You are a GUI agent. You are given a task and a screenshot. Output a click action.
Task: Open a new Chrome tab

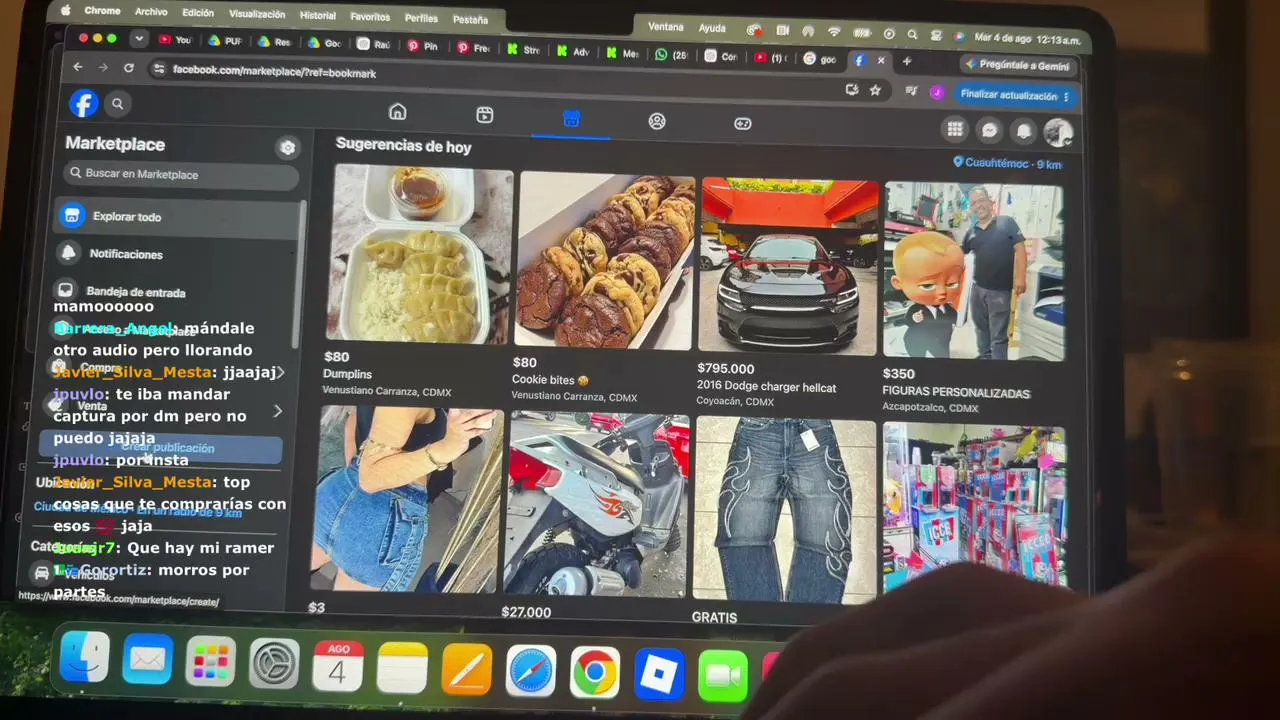pos(906,61)
